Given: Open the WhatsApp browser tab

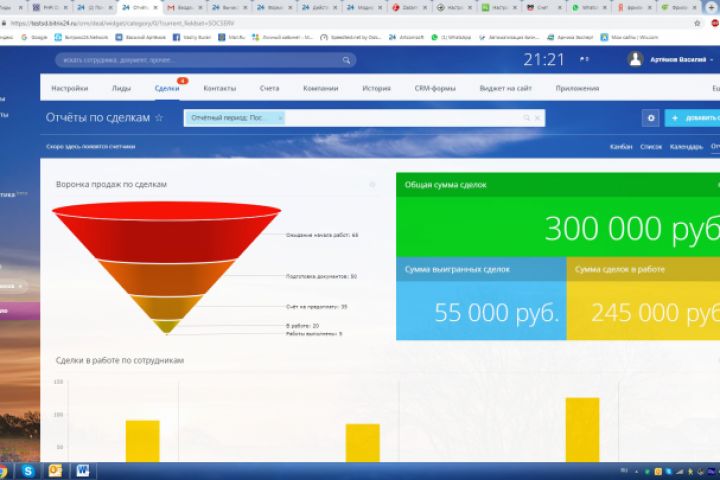Looking at the screenshot, I should coord(589,8).
